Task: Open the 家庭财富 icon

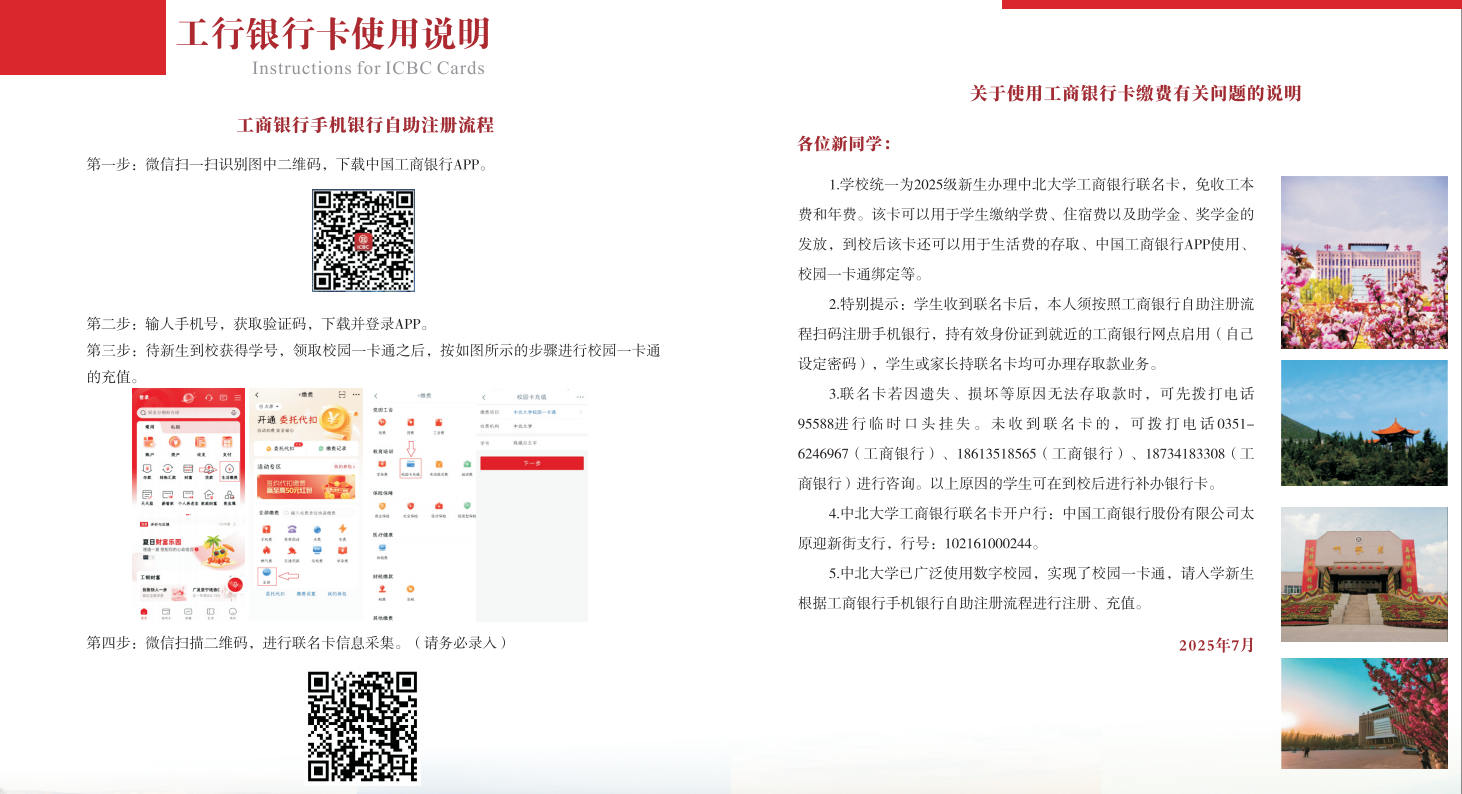Action: click(209, 494)
